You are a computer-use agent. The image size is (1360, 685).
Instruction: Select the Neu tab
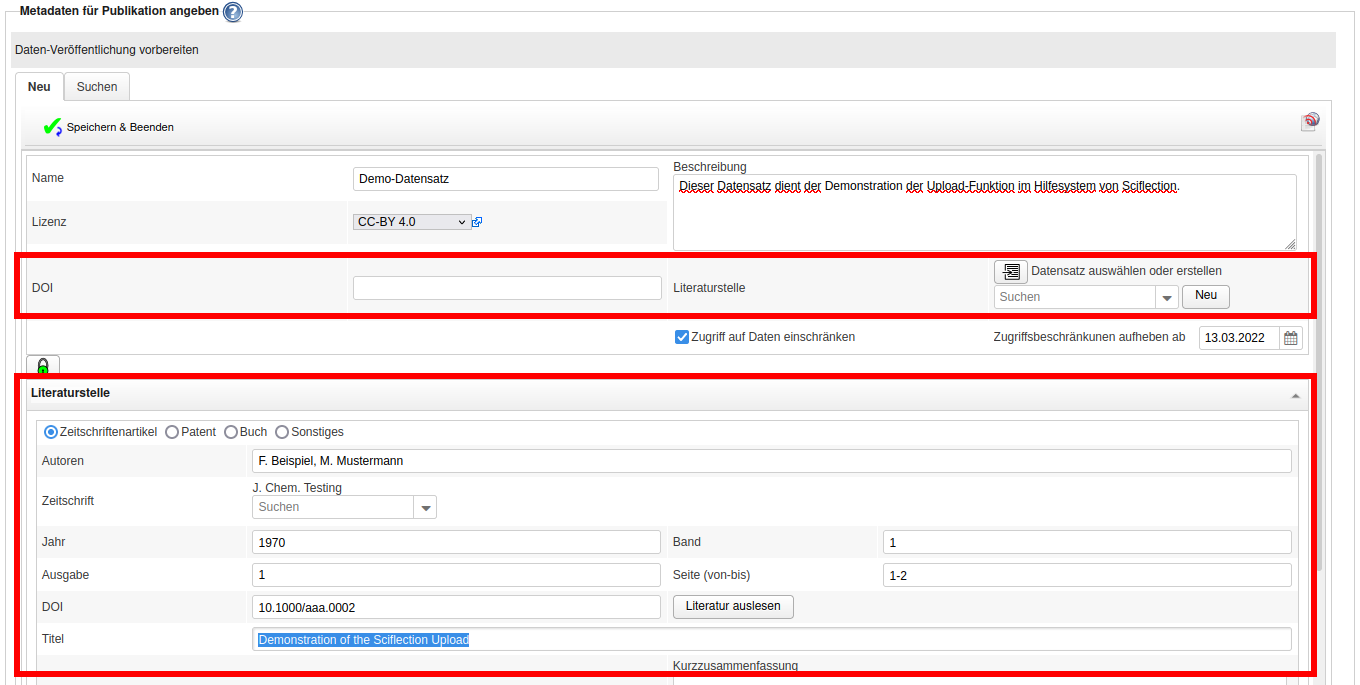tap(39, 87)
